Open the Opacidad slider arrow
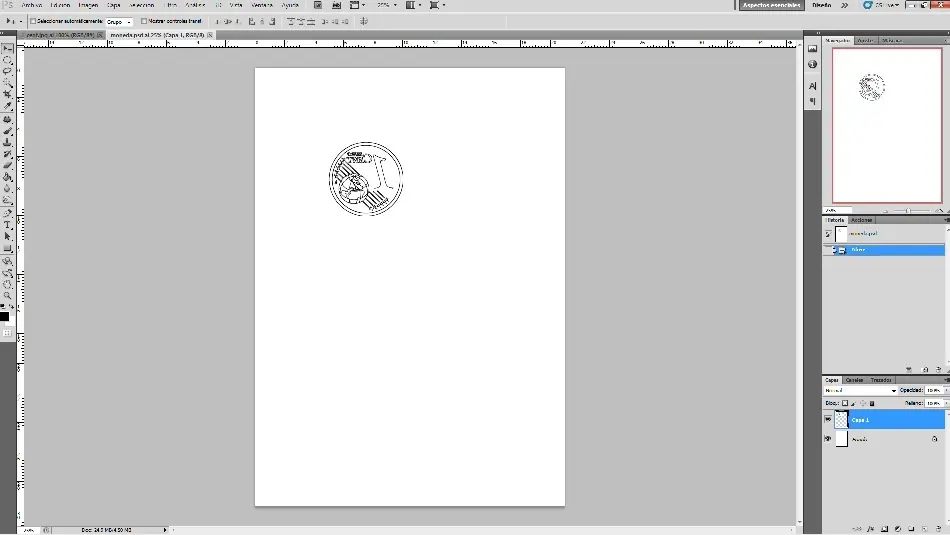The image size is (950, 535). pyautogui.click(x=946, y=391)
